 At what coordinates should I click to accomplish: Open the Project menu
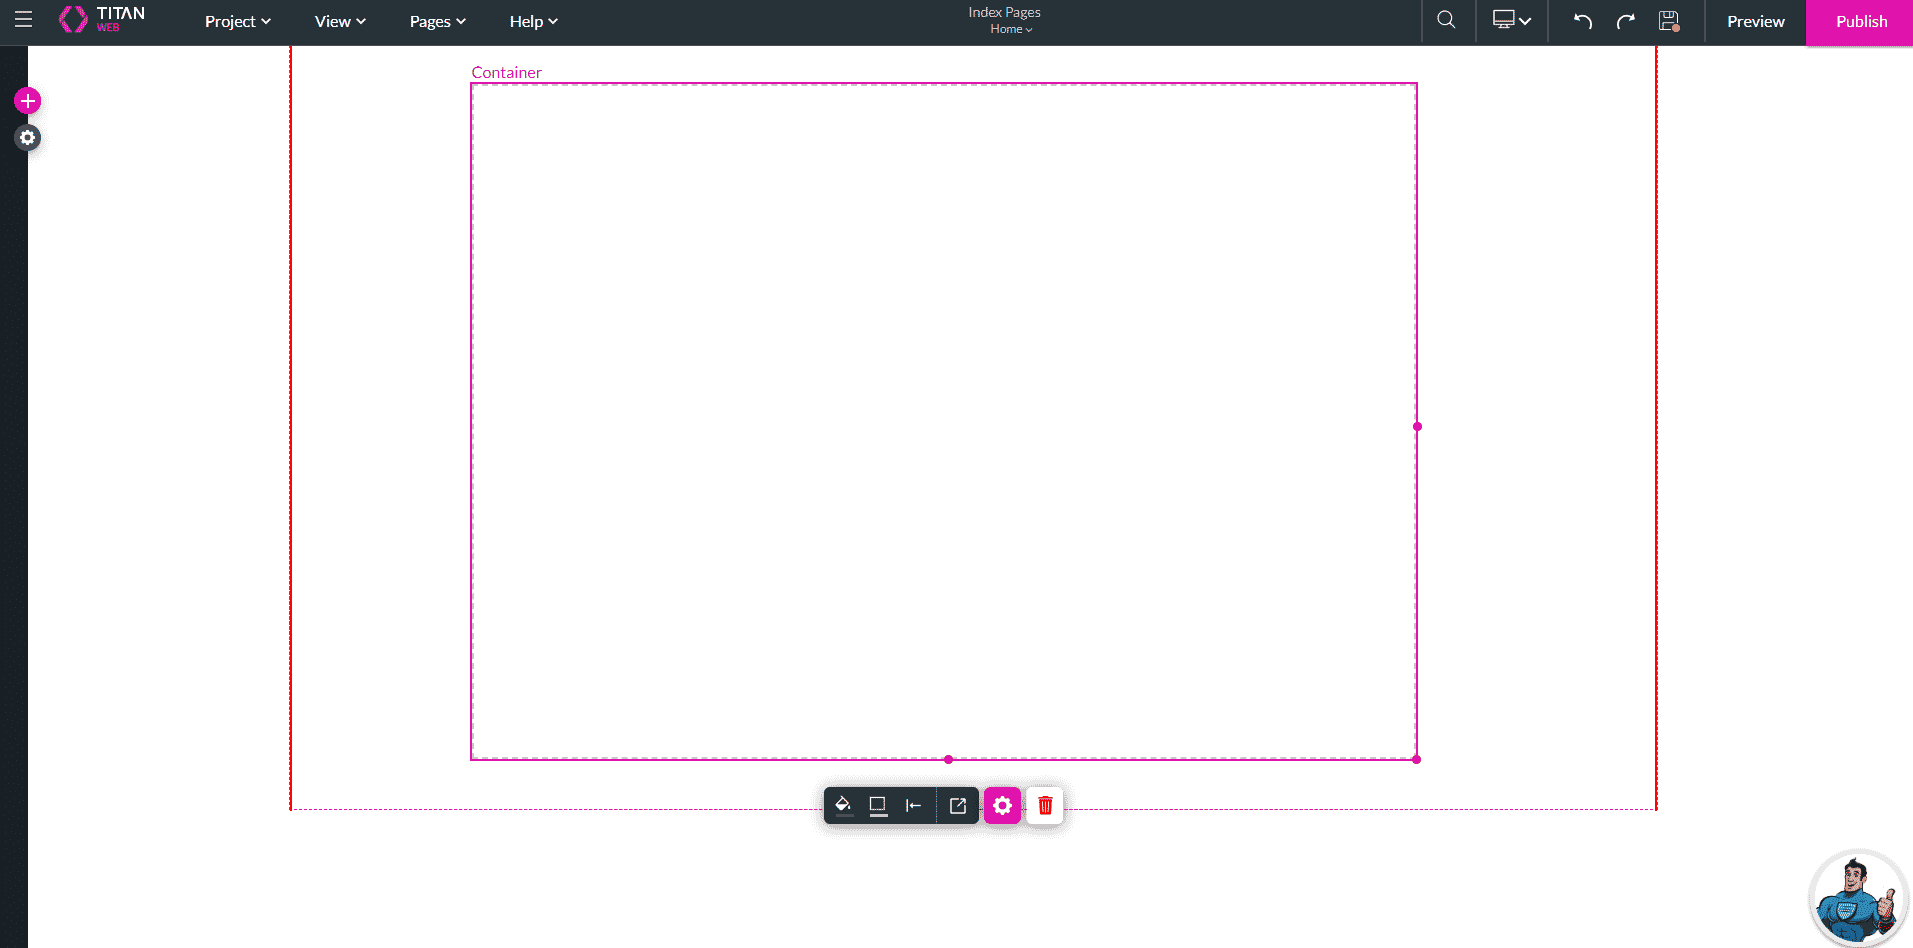pyautogui.click(x=238, y=22)
